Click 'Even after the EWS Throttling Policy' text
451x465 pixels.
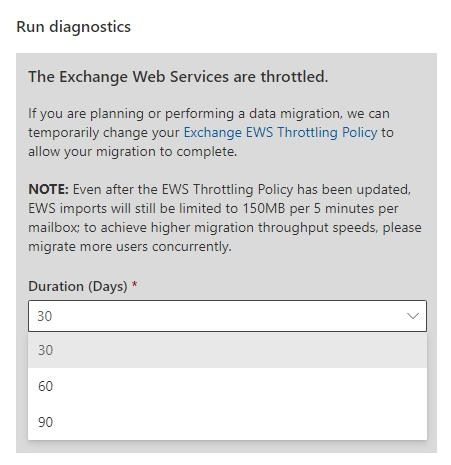[x=183, y=189]
